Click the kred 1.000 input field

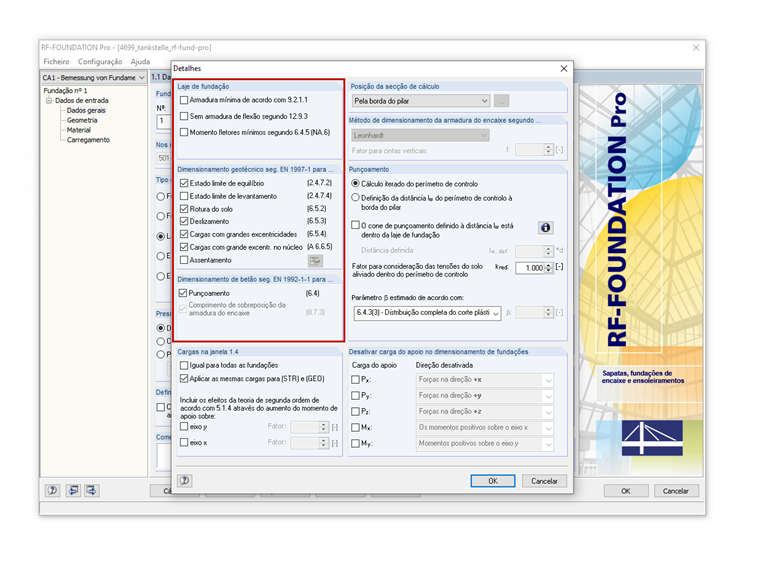click(530, 268)
